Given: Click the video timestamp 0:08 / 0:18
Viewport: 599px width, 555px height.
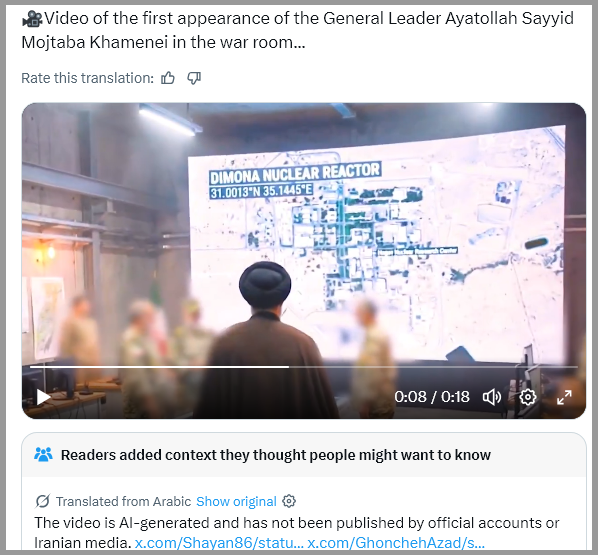Looking at the screenshot, I should [432, 397].
